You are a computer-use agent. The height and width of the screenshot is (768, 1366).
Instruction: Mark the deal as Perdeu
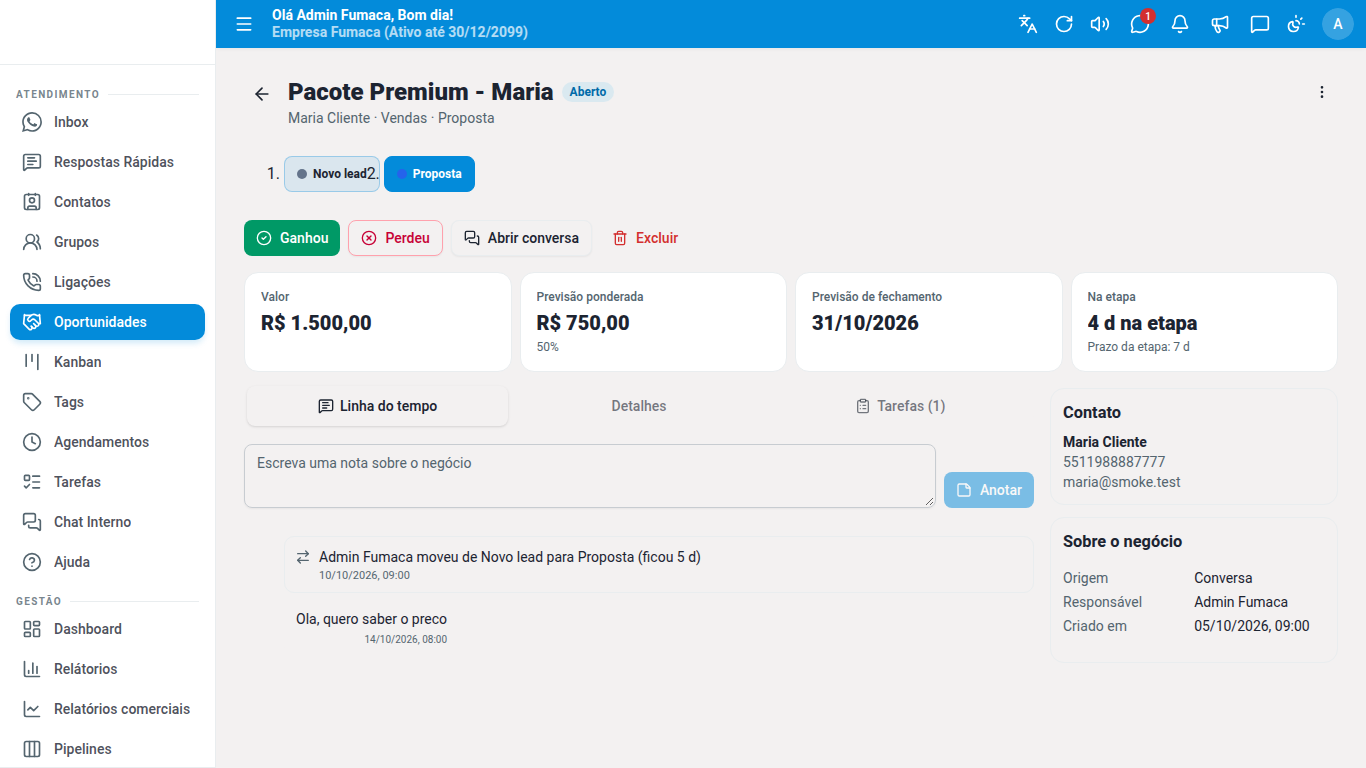coord(395,238)
